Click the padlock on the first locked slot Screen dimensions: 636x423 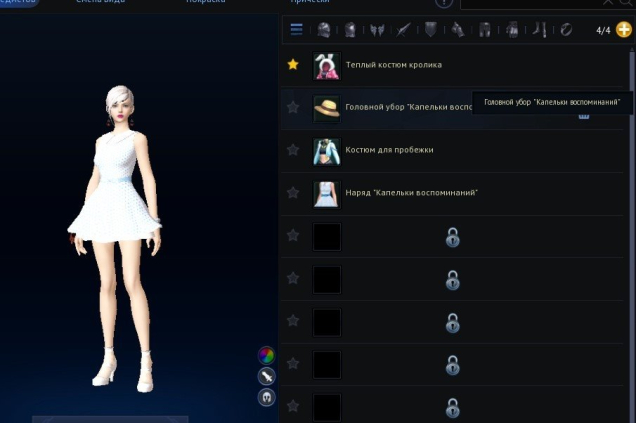[453, 237]
